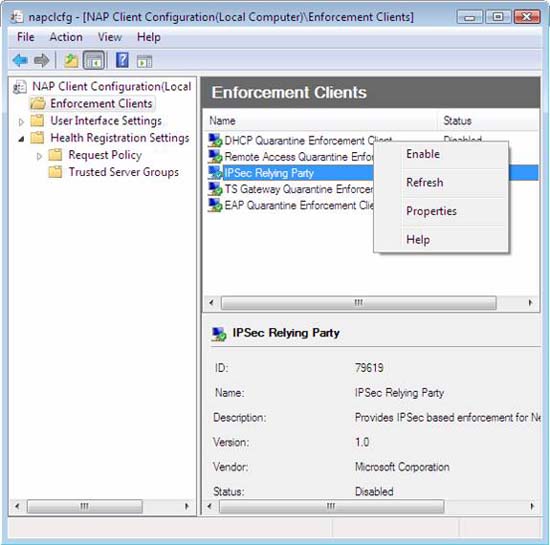Open the blue question mark Help icon
The width and height of the screenshot is (550, 545).
pos(122,60)
